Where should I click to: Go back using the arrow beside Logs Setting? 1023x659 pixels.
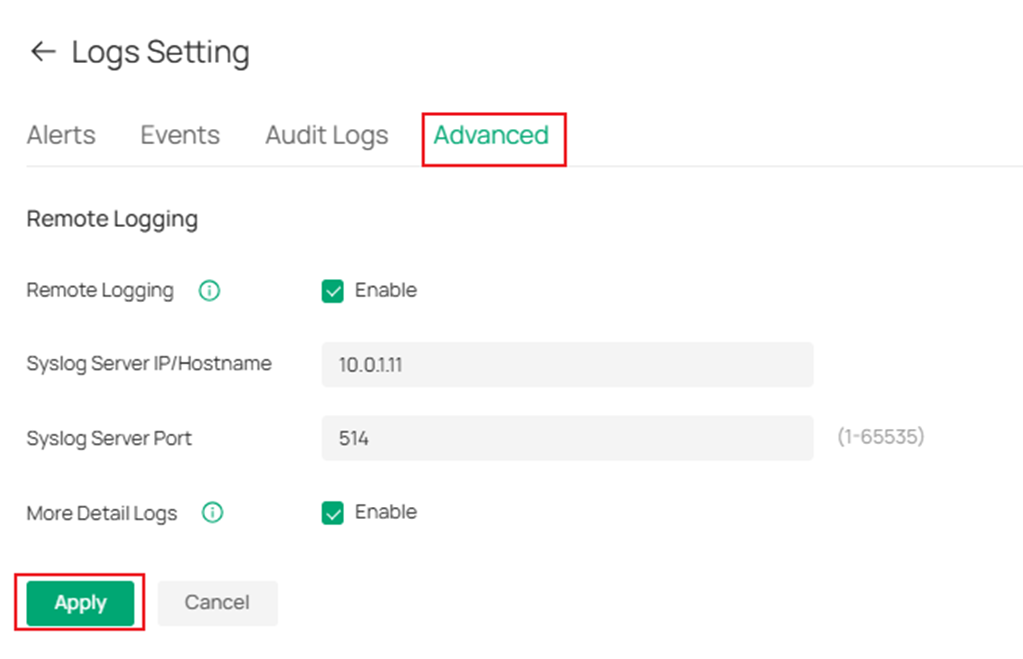43,52
